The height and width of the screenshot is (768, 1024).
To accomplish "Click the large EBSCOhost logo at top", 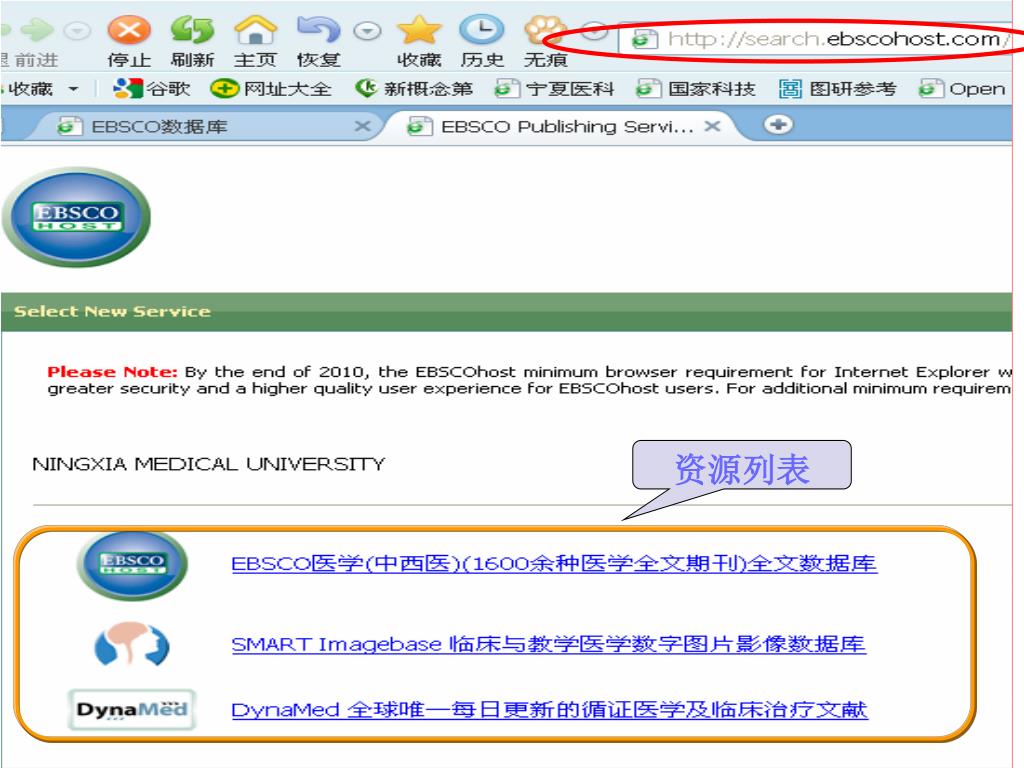I will tap(76, 217).
